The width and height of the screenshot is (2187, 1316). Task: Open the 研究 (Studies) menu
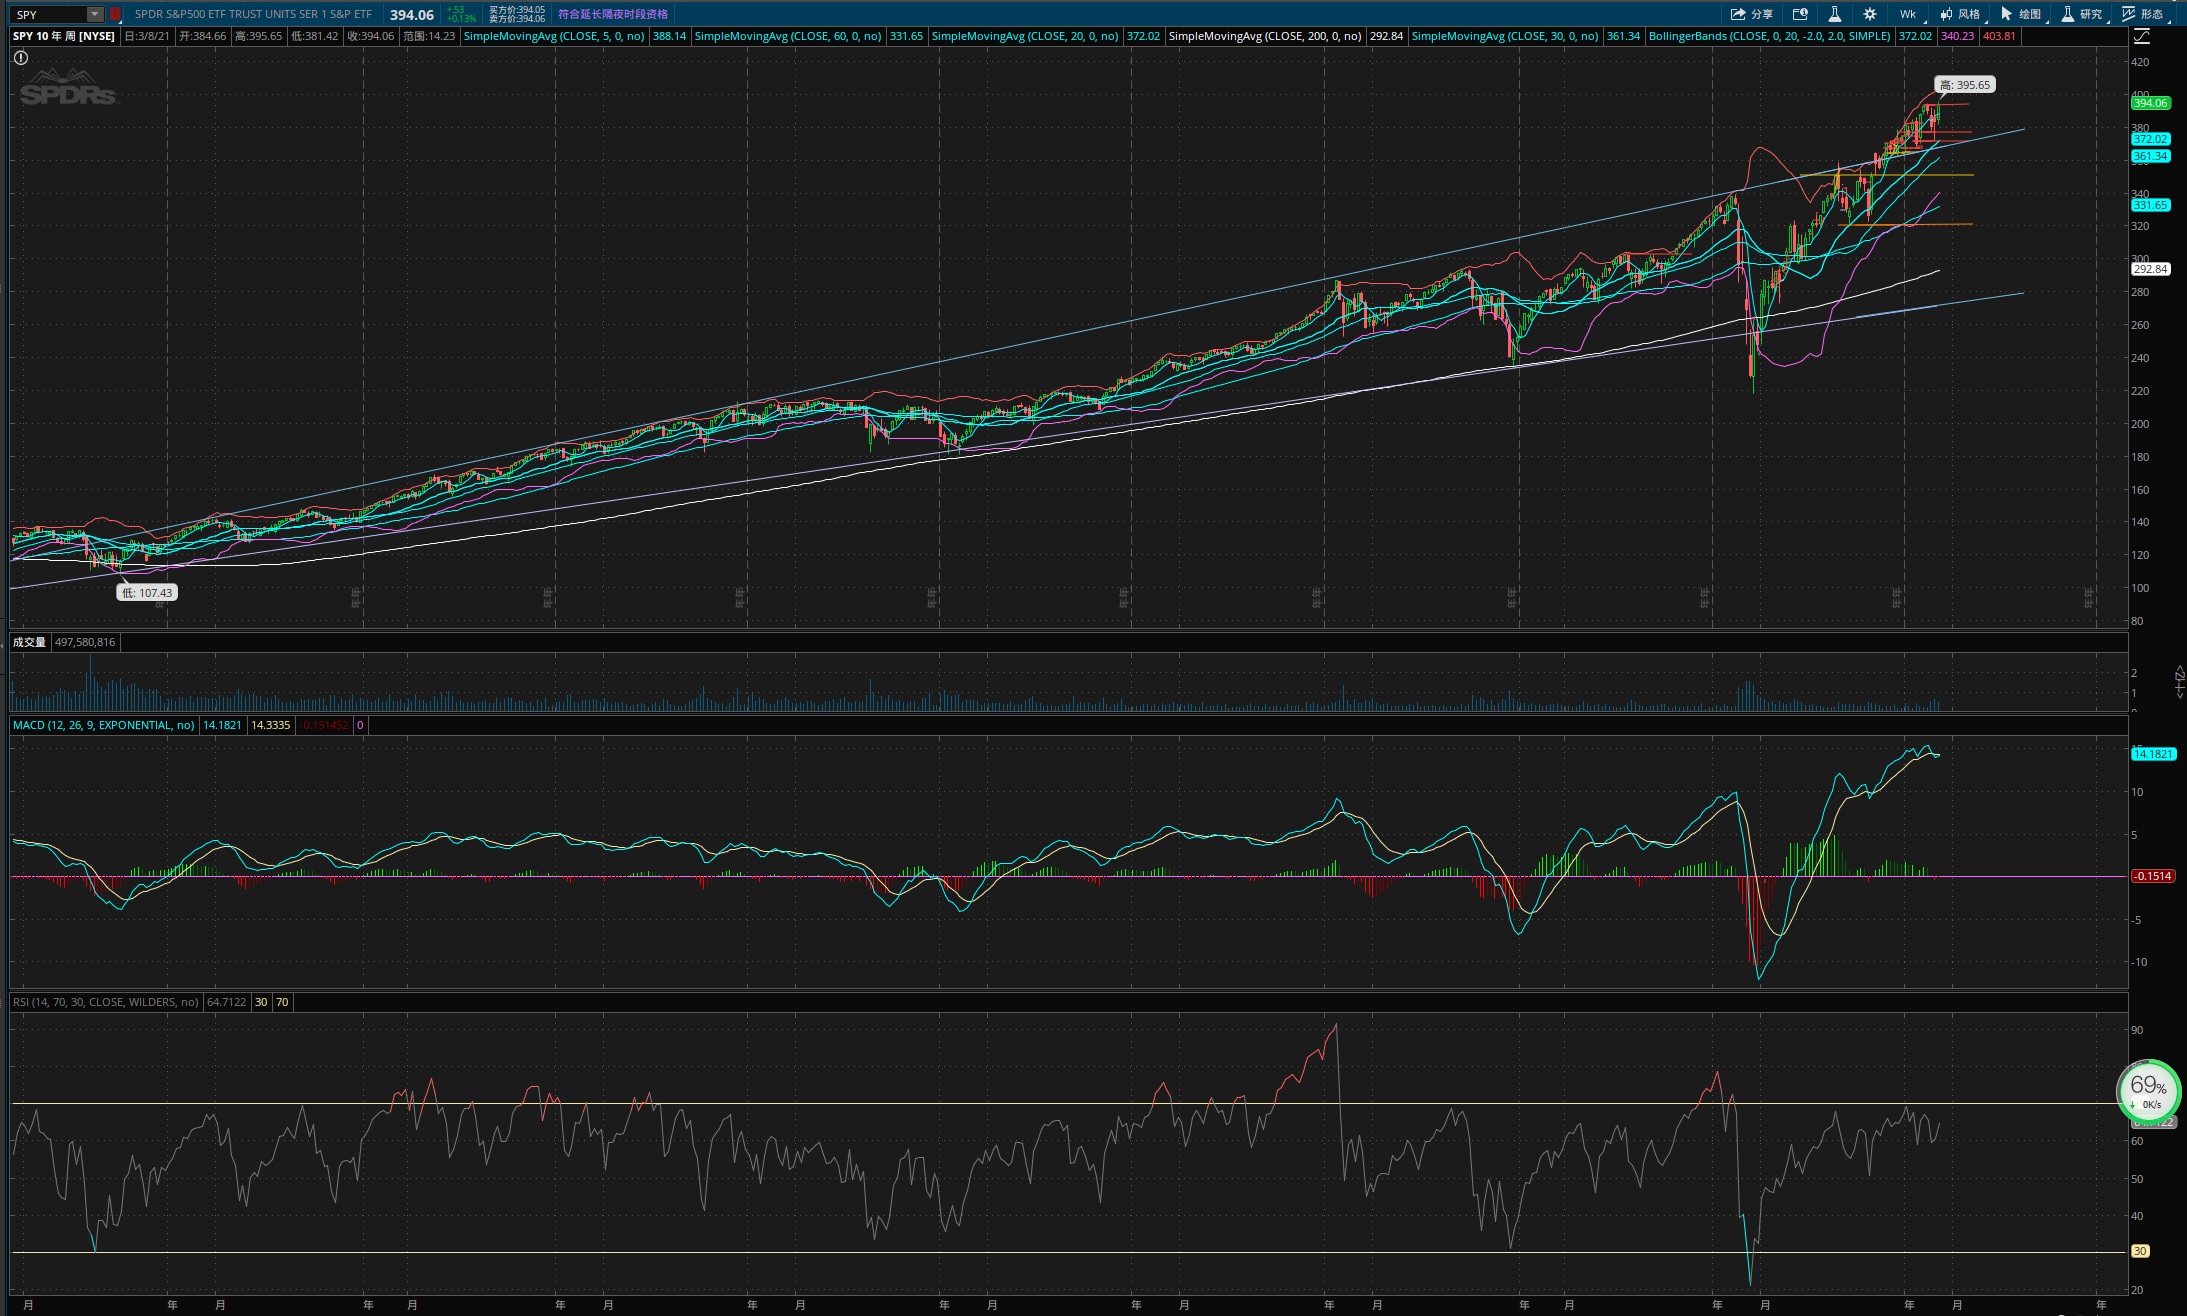[x=2082, y=14]
